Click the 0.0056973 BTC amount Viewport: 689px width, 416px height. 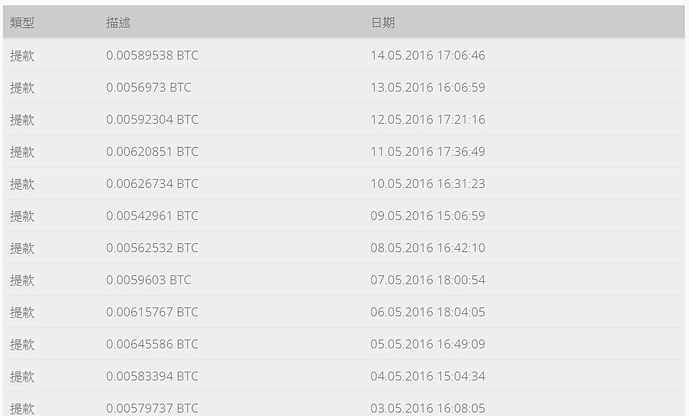click(x=149, y=87)
